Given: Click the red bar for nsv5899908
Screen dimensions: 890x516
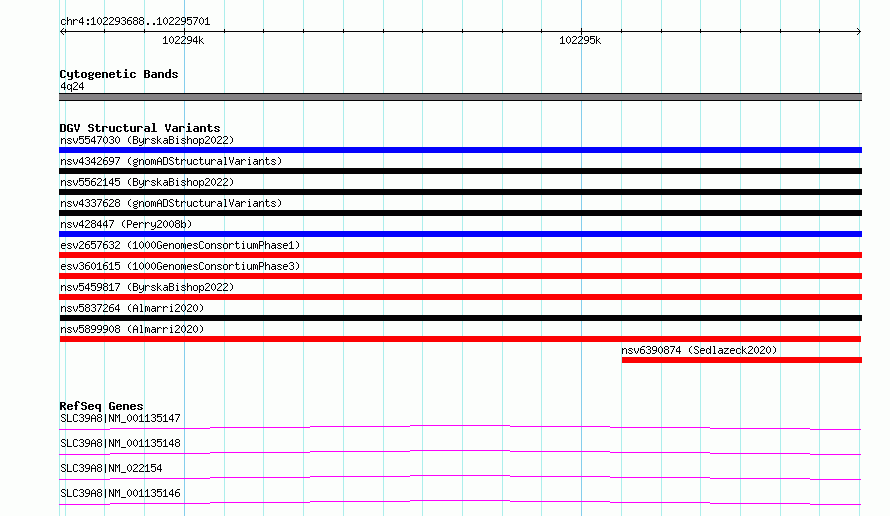Looking at the screenshot, I should click(460, 339).
